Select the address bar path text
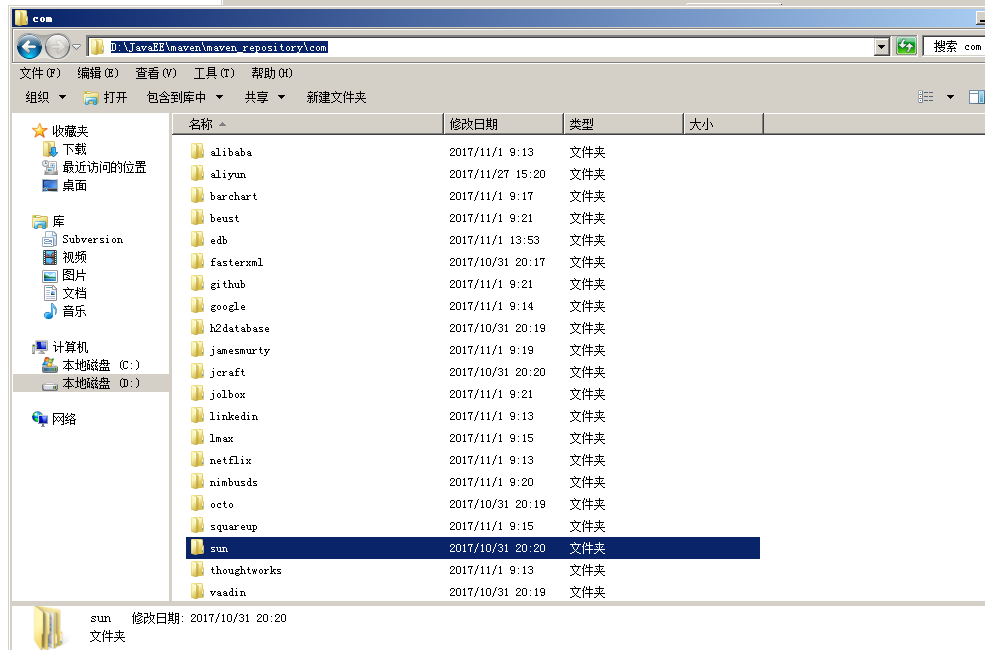Viewport: 985px width, 650px height. click(x=219, y=47)
